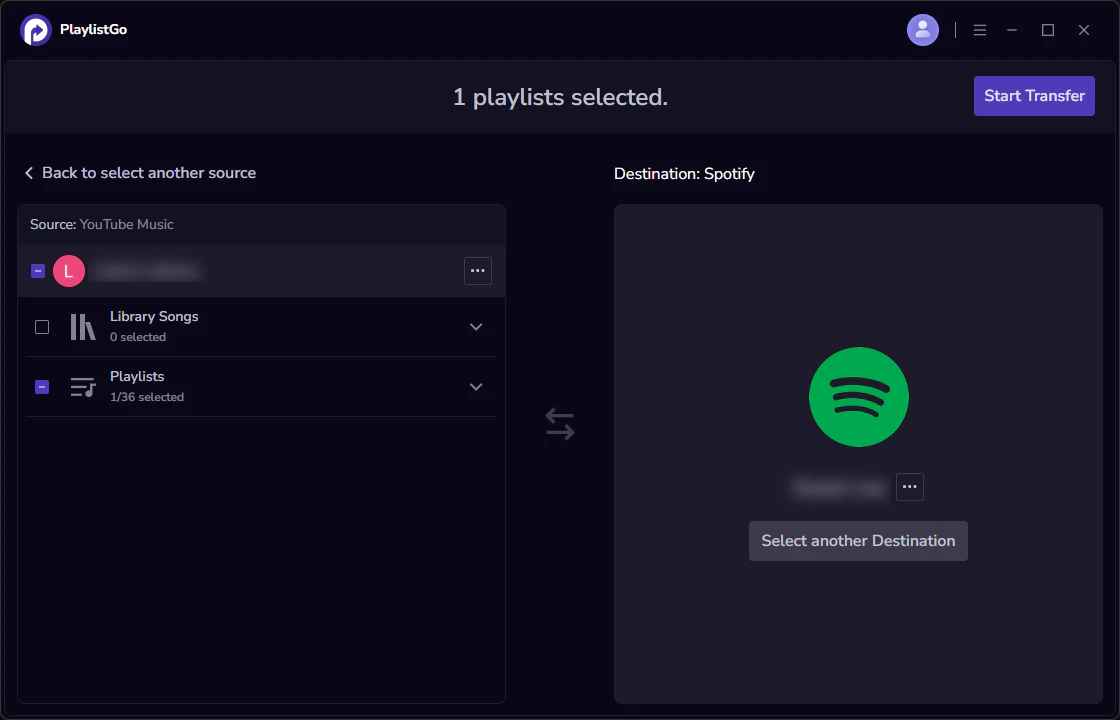Go back to select another source
Viewport: 1120px width, 720px height.
(x=141, y=173)
